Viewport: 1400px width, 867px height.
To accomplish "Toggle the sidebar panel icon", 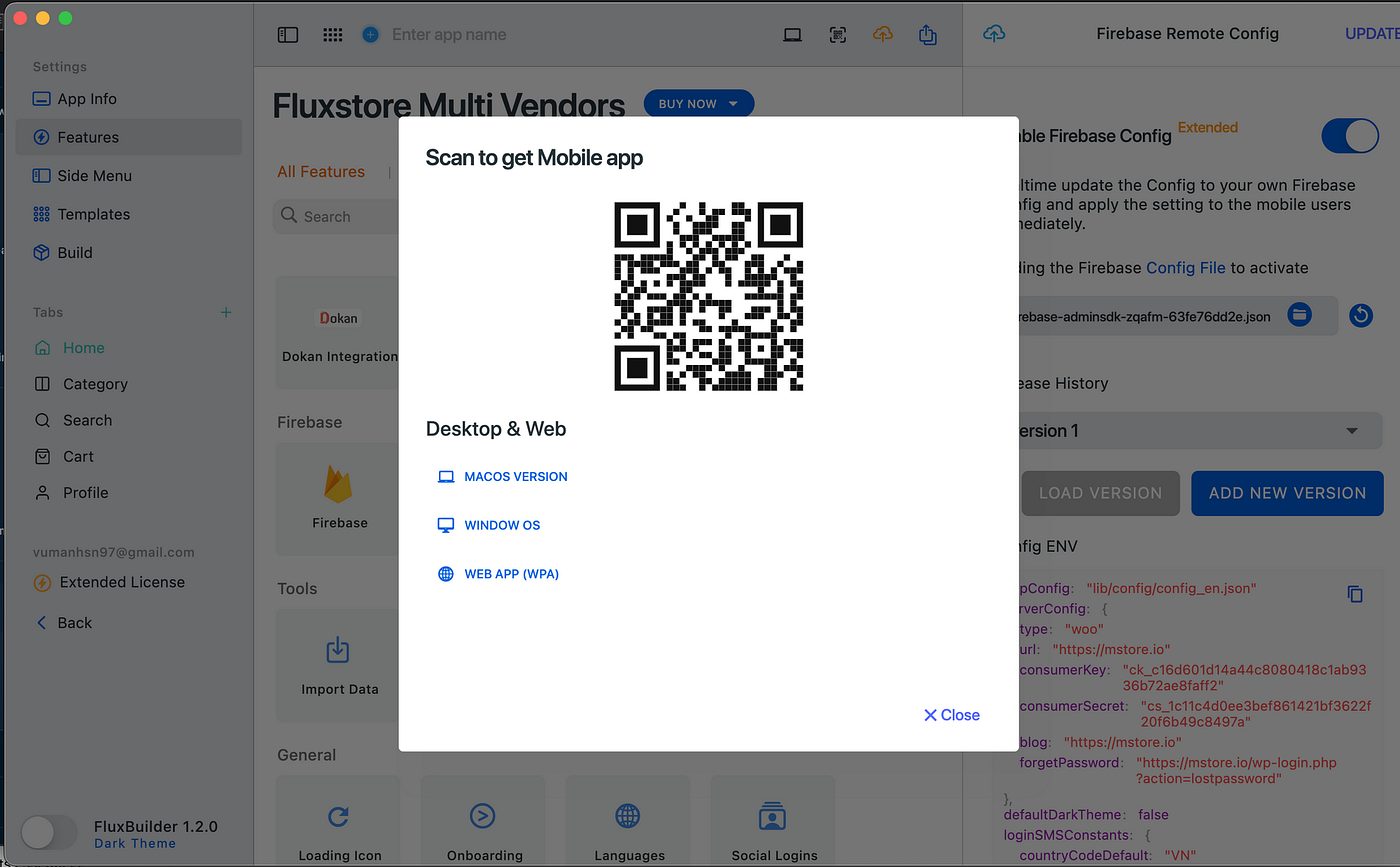I will click(x=288, y=35).
